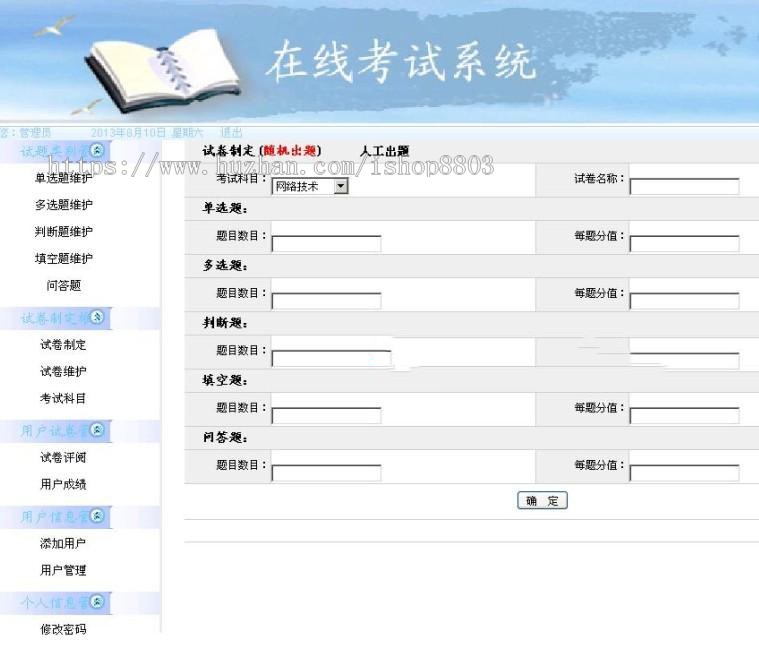Focus the 多选题 题目数目 input field
The image size is (759, 660).
point(327,301)
